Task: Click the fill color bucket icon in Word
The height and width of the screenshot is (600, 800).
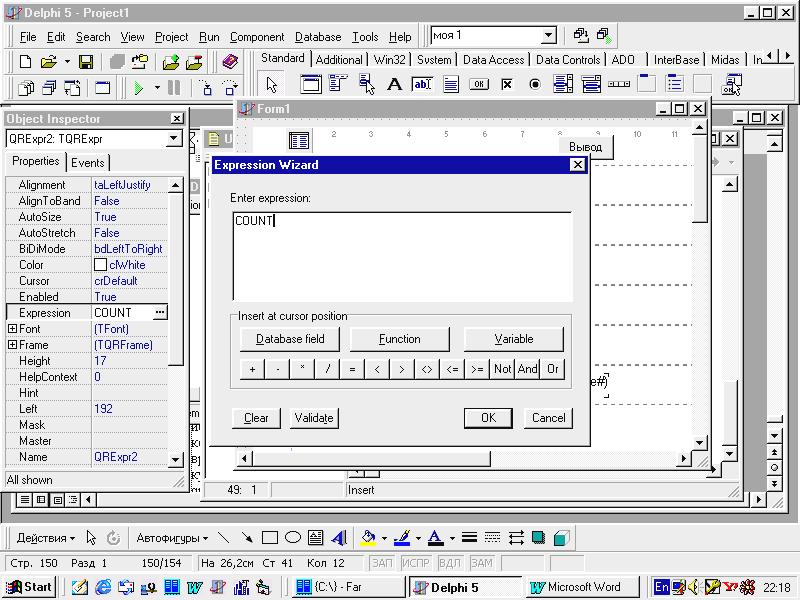Action: pos(368,538)
